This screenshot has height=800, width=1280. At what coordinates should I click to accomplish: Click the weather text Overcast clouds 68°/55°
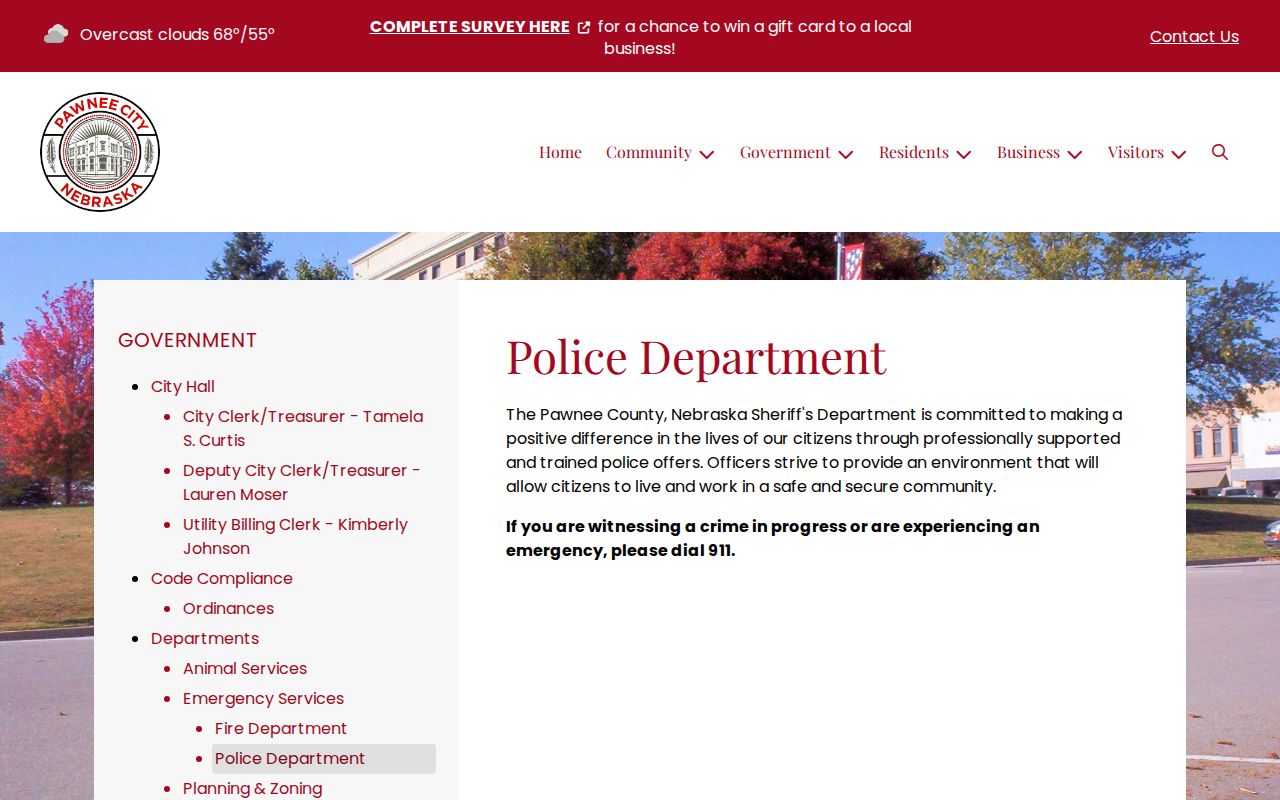click(x=177, y=34)
